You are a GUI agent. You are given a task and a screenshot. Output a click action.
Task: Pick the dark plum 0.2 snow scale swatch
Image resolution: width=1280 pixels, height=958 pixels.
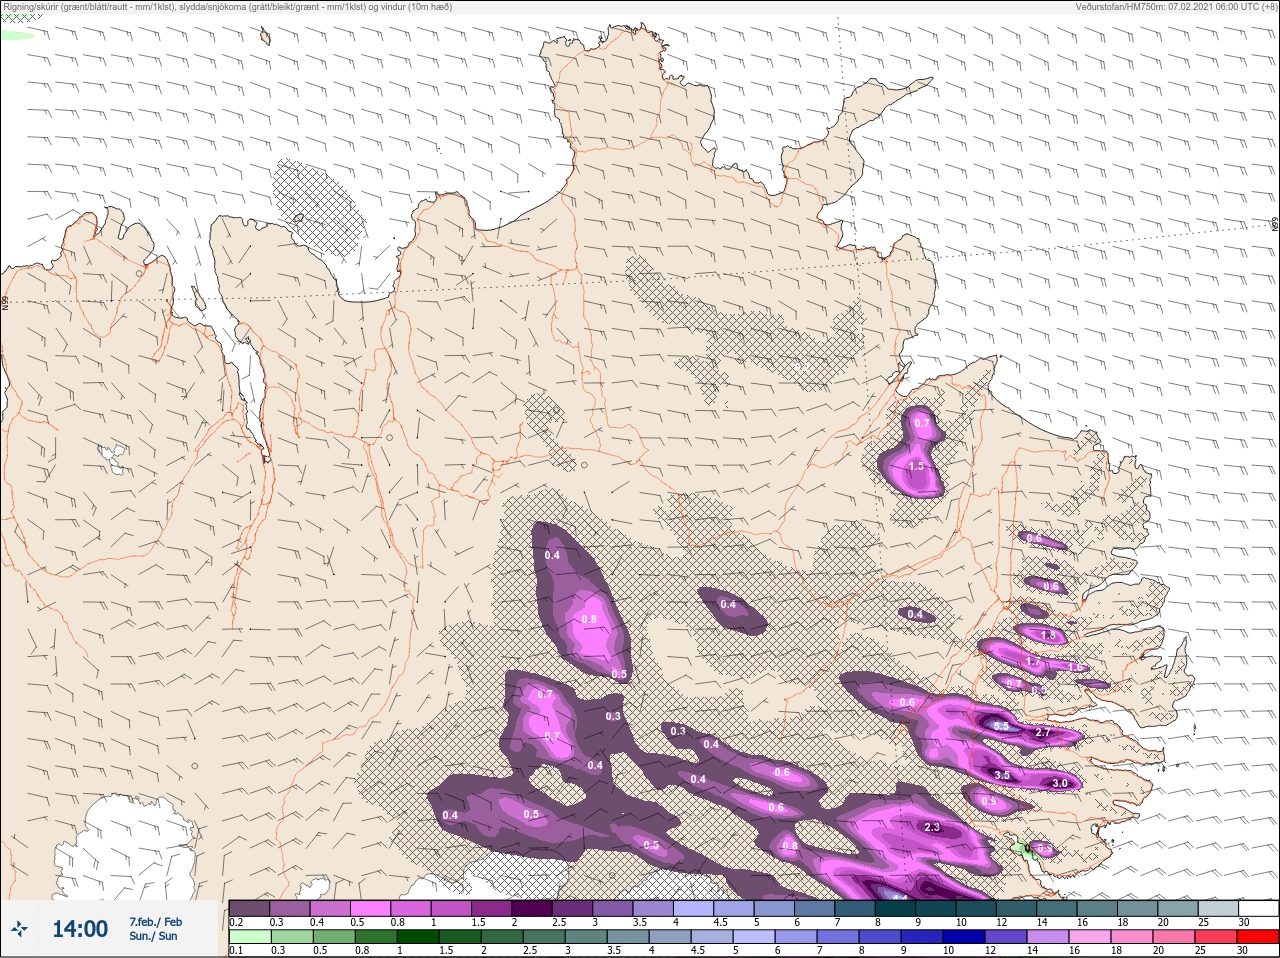(249, 908)
